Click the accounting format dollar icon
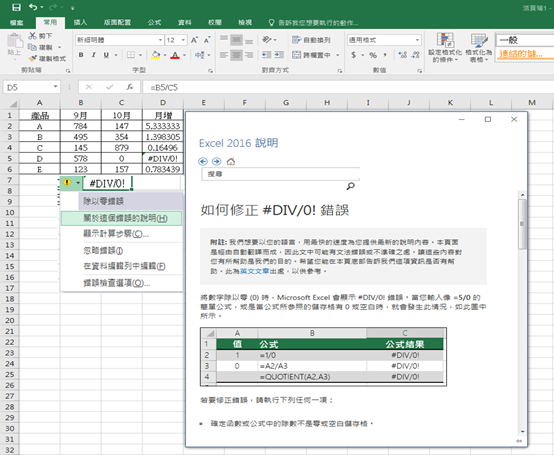Image resolution: width=554 pixels, height=455 pixels. pos(353,55)
